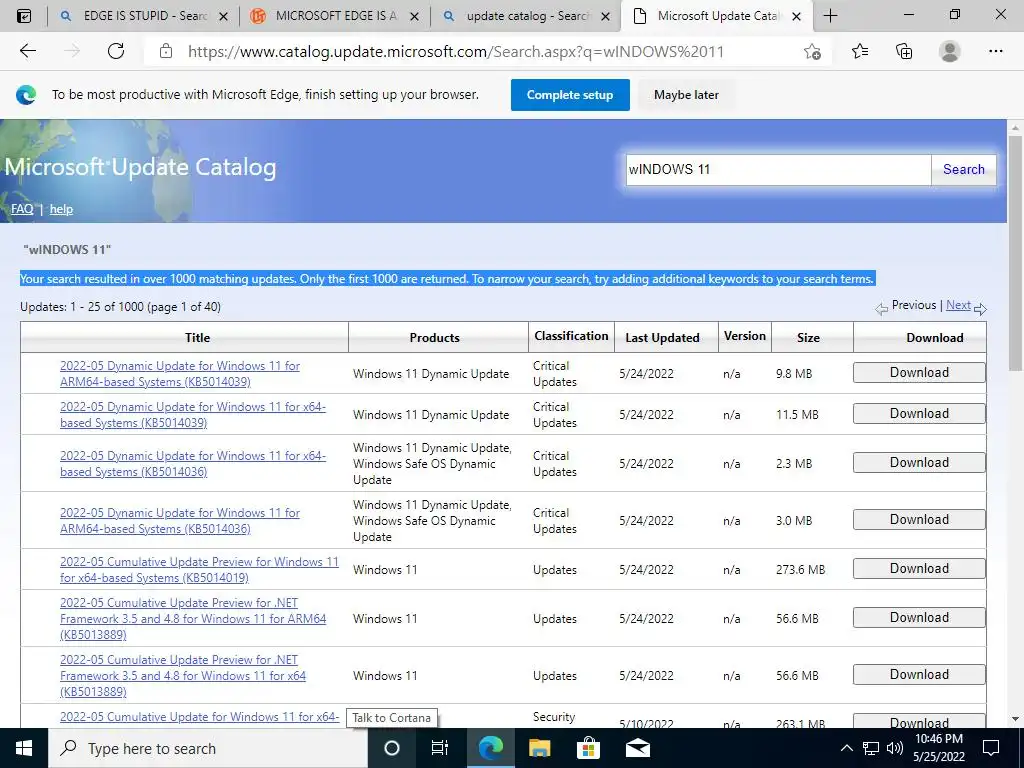Viewport: 1024px width, 768px height.
Task: Open KB5013889 .NET Framework x64 link
Action: (183, 675)
